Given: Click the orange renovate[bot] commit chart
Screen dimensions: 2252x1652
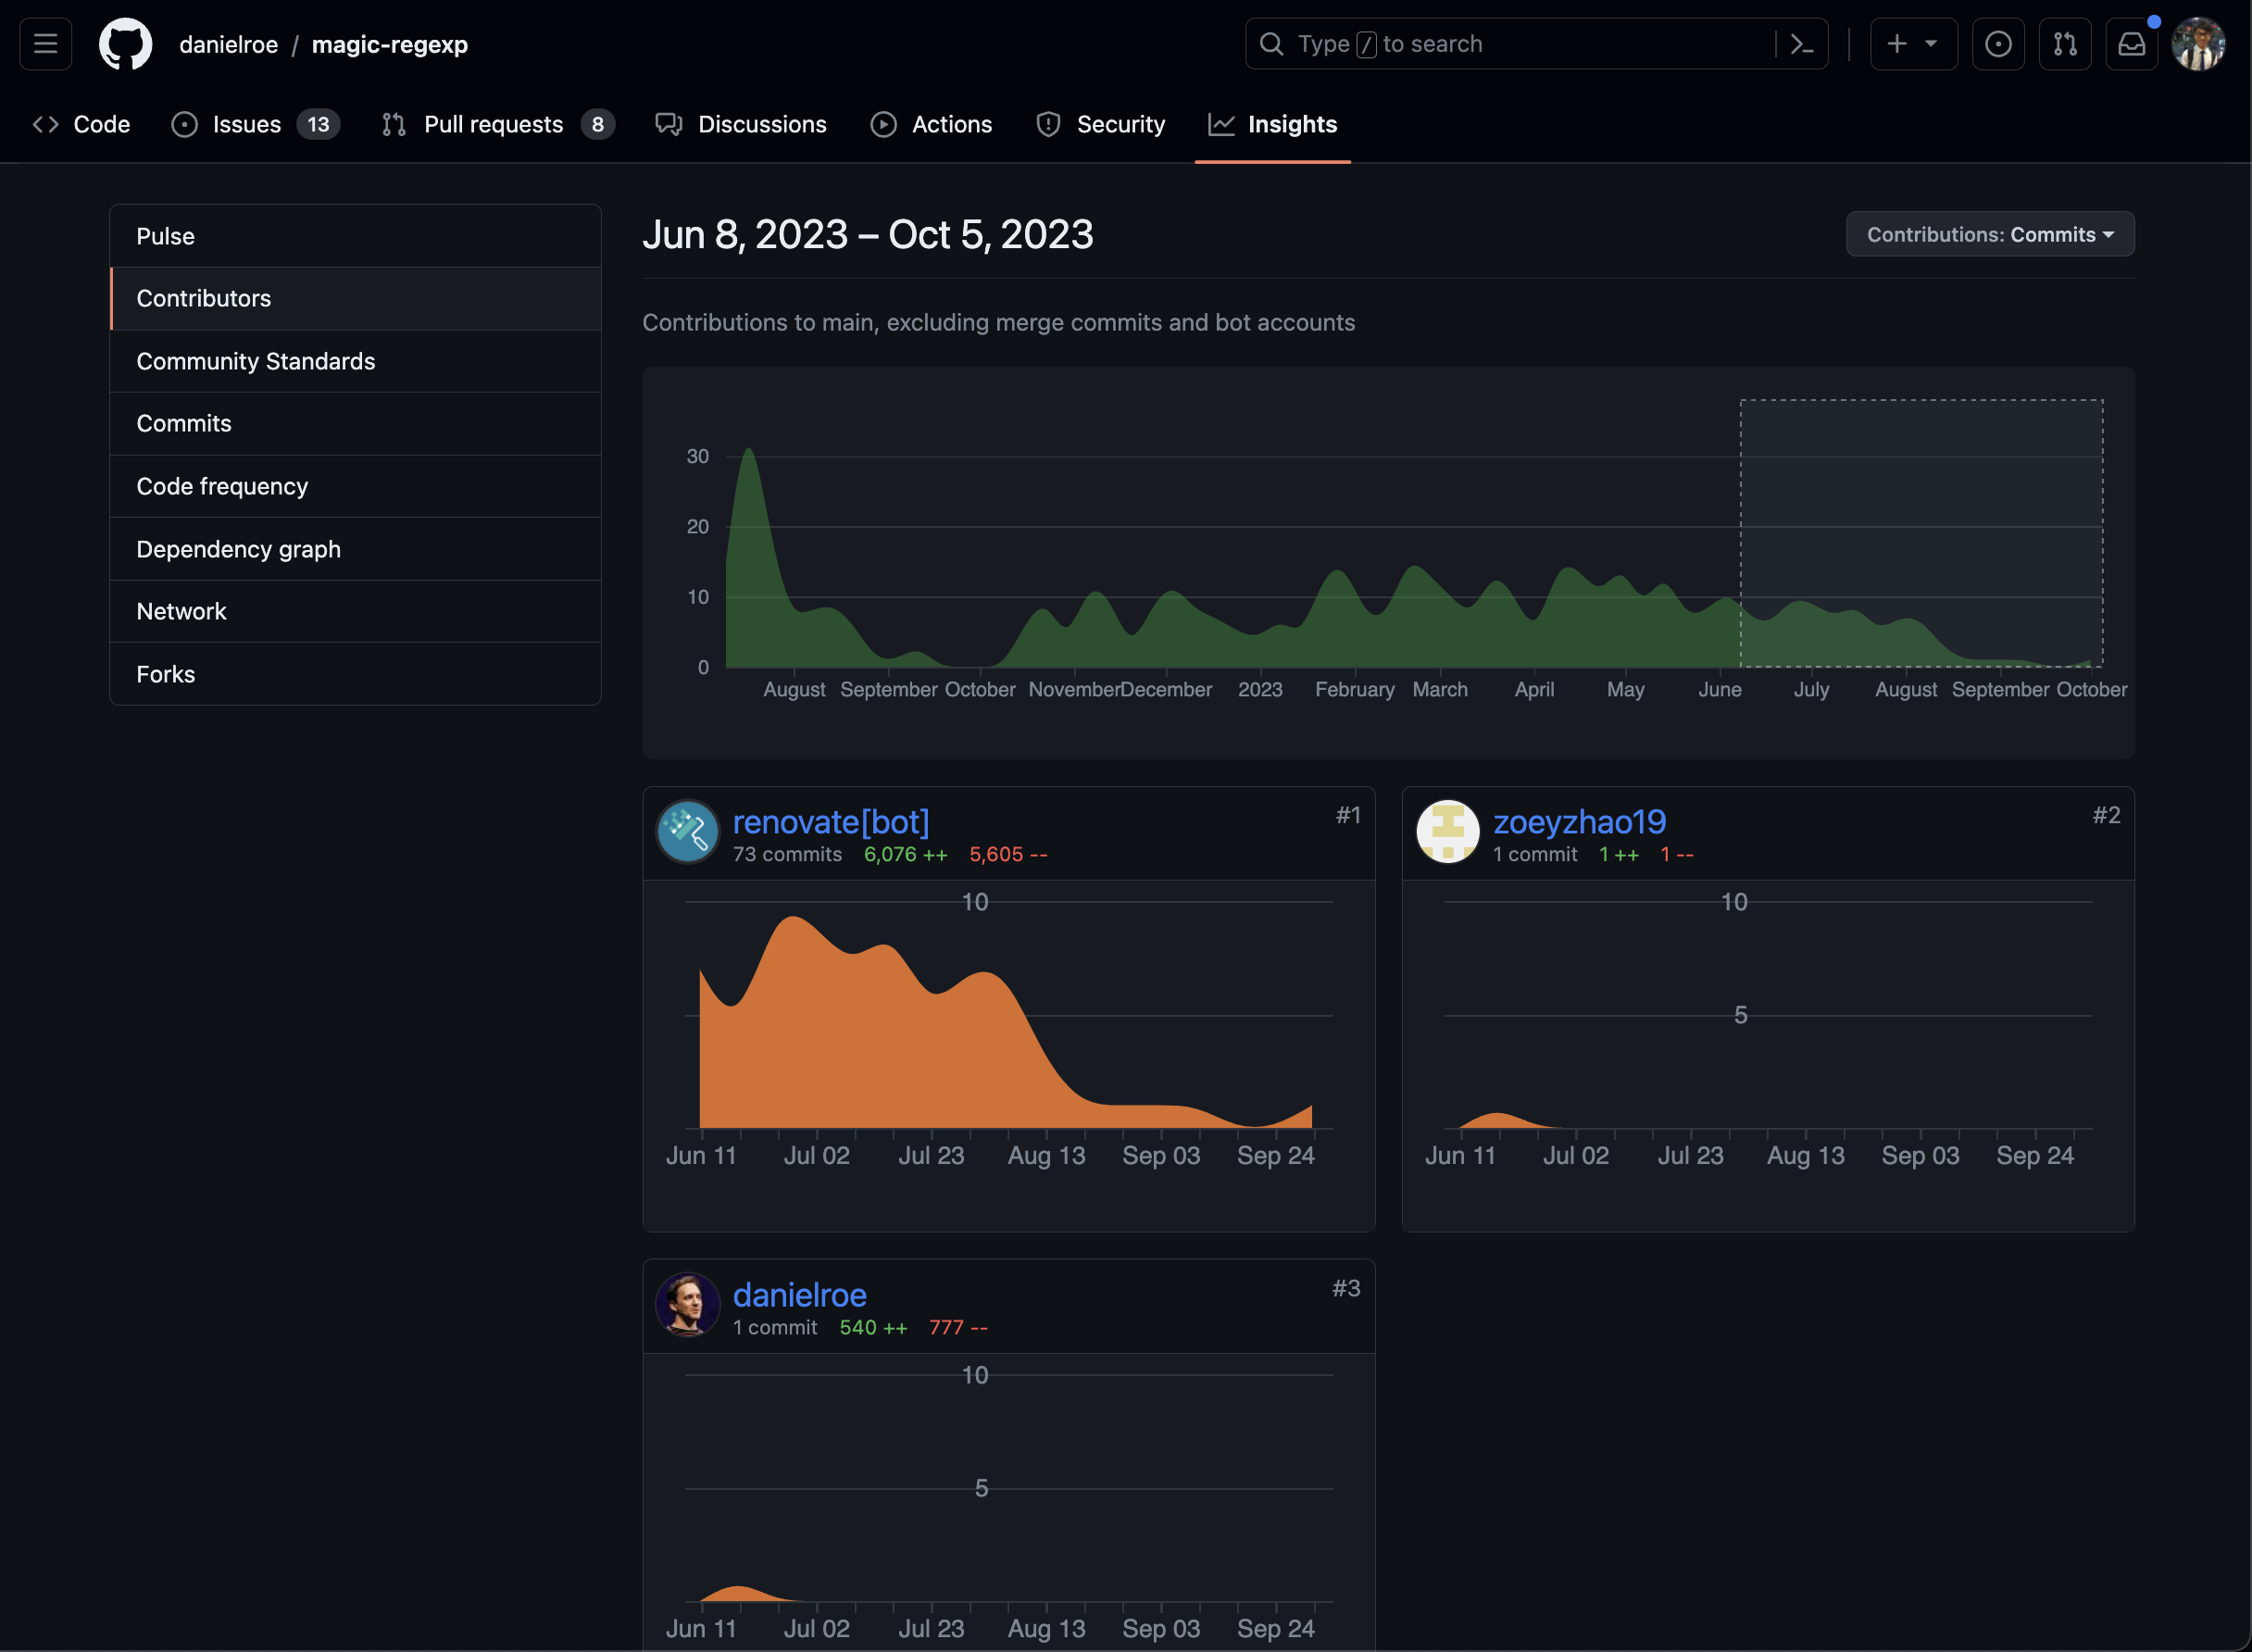Looking at the screenshot, I should (1006, 1022).
